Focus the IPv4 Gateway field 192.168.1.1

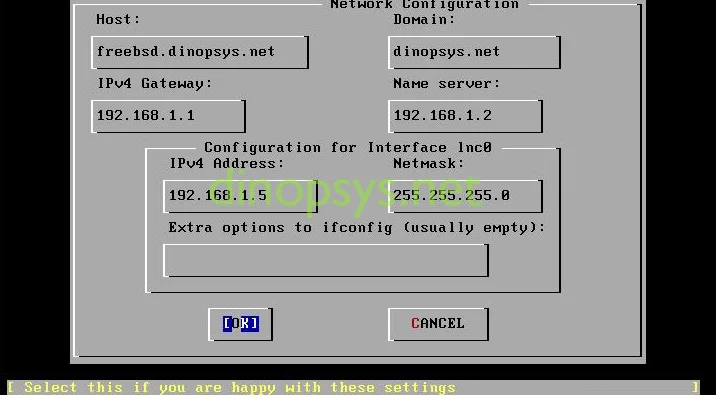(x=168, y=116)
